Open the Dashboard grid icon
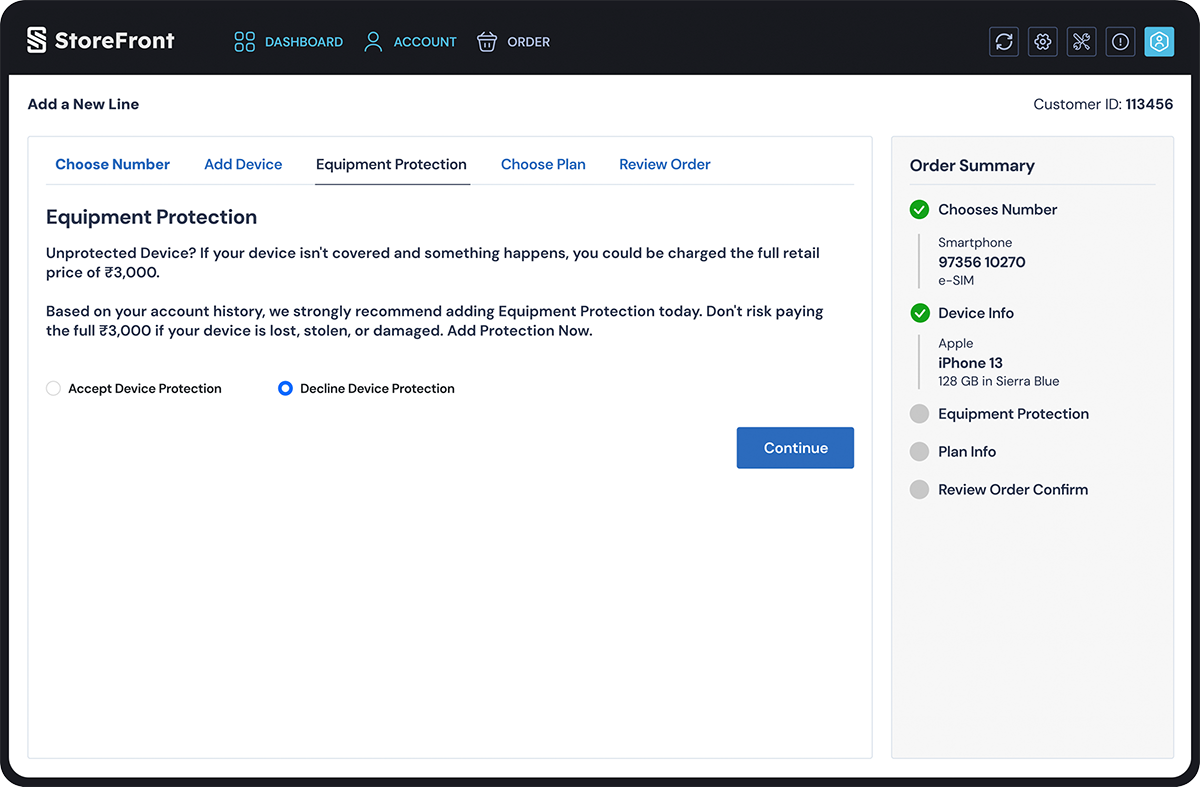Viewport: 1200px width, 787px height. pyautogui.click(x=244, y=42)
